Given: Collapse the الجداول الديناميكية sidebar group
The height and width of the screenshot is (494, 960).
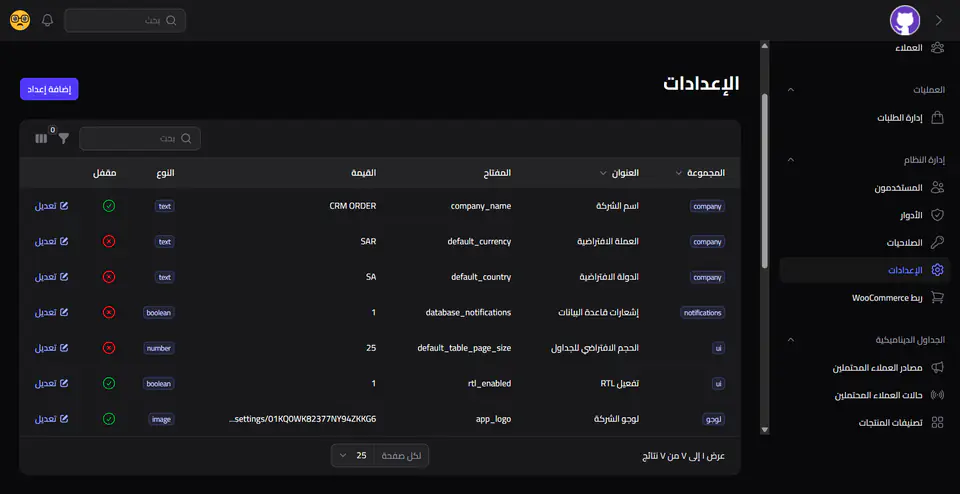Looking at the screenshot, I should (x=790, y=340).
